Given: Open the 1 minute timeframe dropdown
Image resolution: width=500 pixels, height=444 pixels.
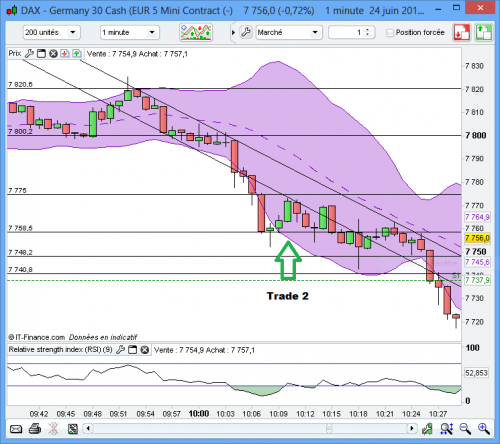Looking at the screenshot, I should click(129, 32).
